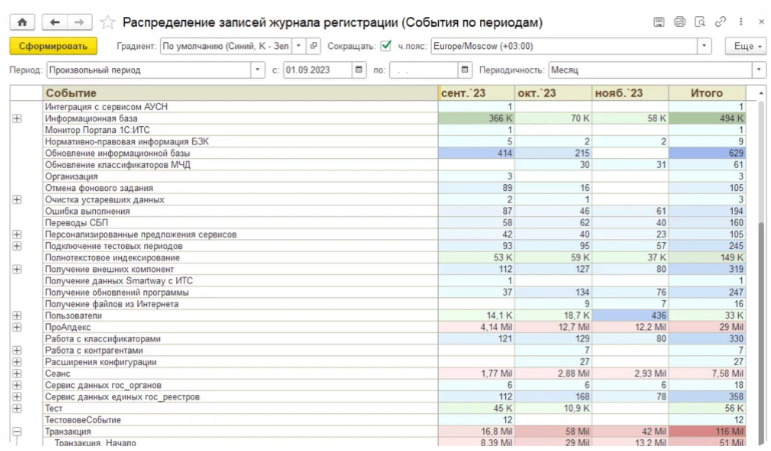The width and height of the screenshot is (771, 451).
Task: Open the time zone dropdown
Action: coord(704,46)
